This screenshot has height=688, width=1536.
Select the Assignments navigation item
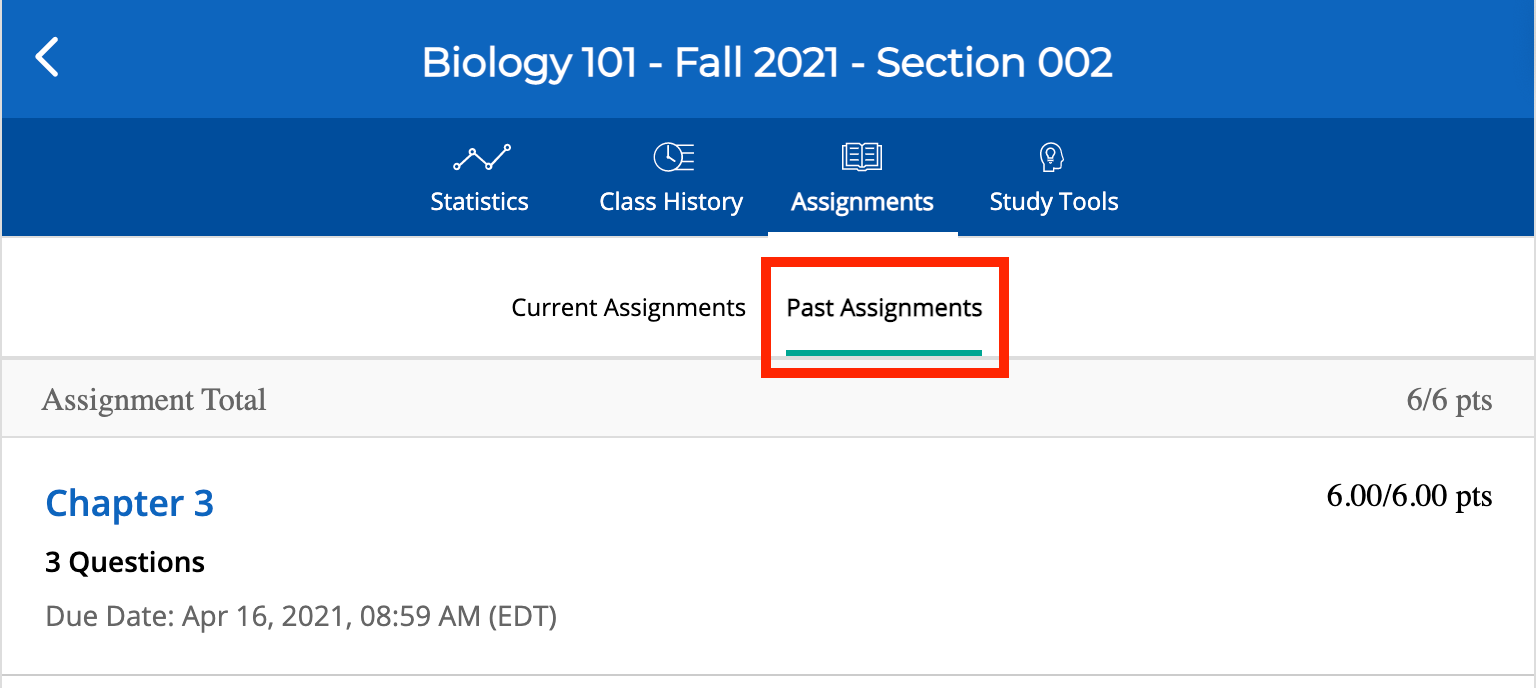click(x=861, y=201)
